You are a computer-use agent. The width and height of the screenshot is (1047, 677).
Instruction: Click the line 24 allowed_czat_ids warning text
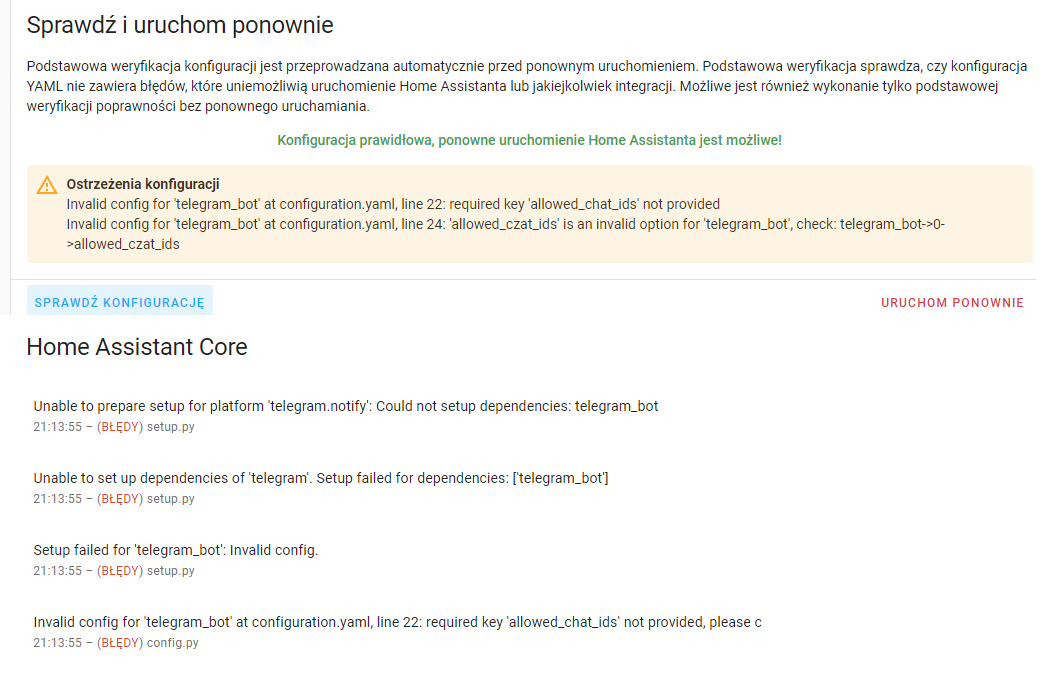pyautogui.click(x=505, y=234)
